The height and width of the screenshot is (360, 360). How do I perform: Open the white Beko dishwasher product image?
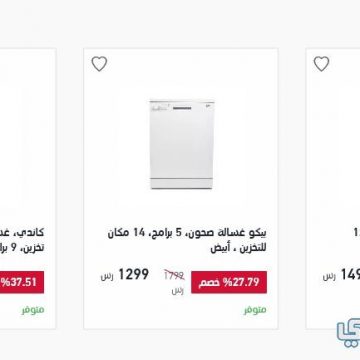(181, 144)
